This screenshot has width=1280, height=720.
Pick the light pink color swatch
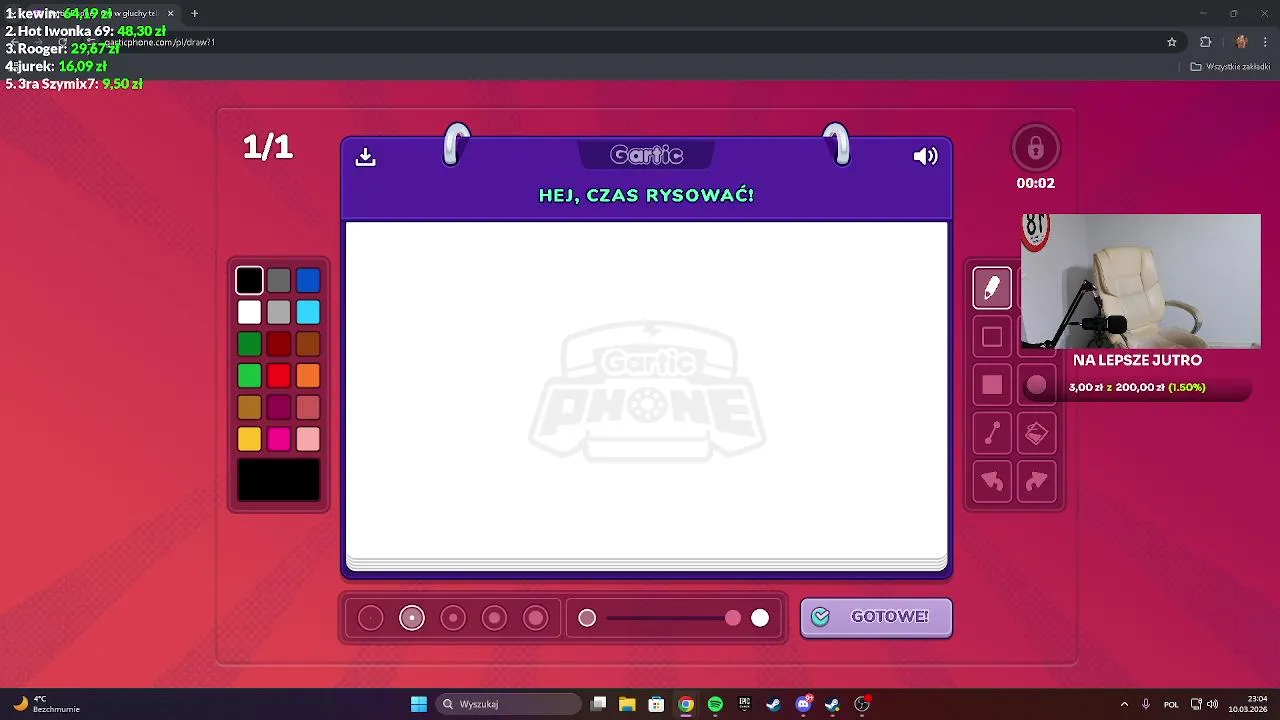coord(308,439)
